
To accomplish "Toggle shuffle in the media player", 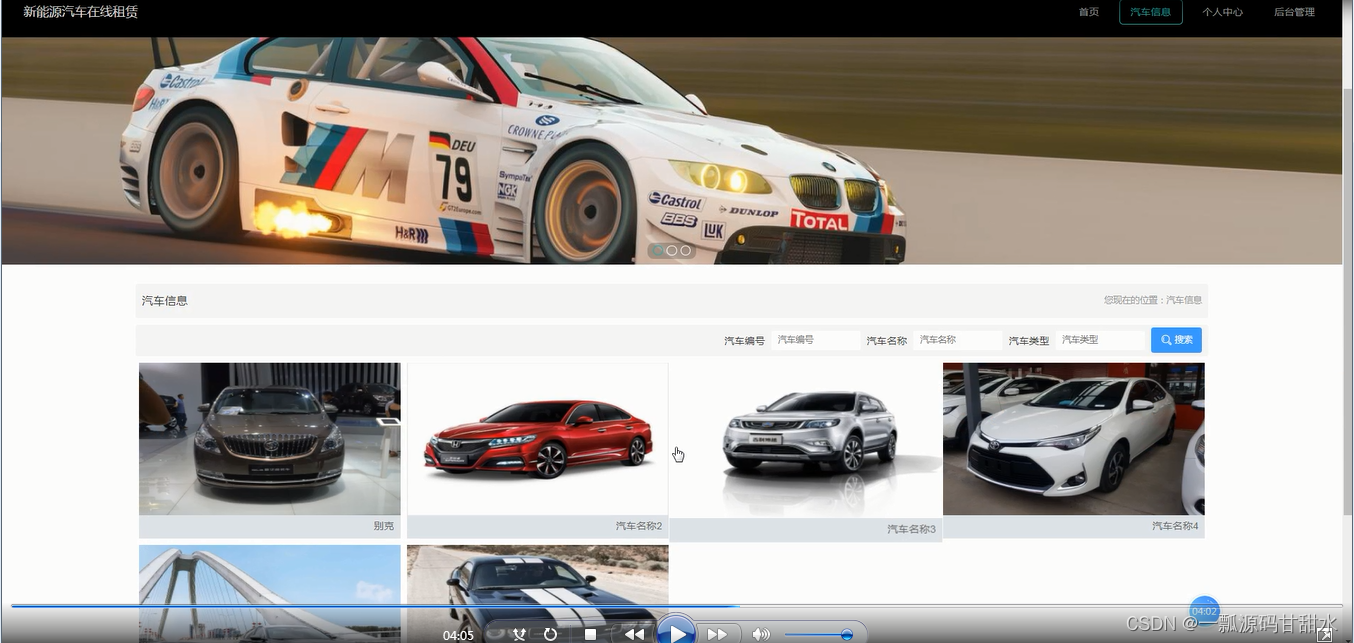I will 519,634.
